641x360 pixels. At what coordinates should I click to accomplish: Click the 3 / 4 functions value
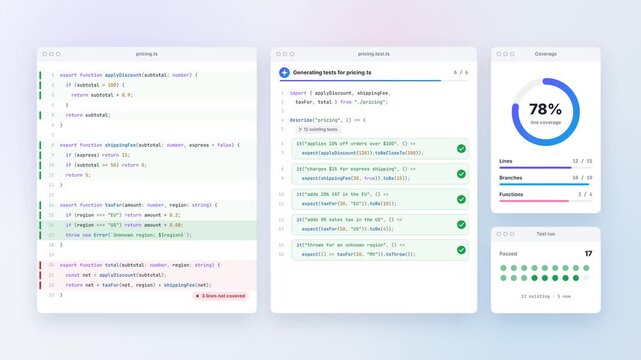pos(585,195)
